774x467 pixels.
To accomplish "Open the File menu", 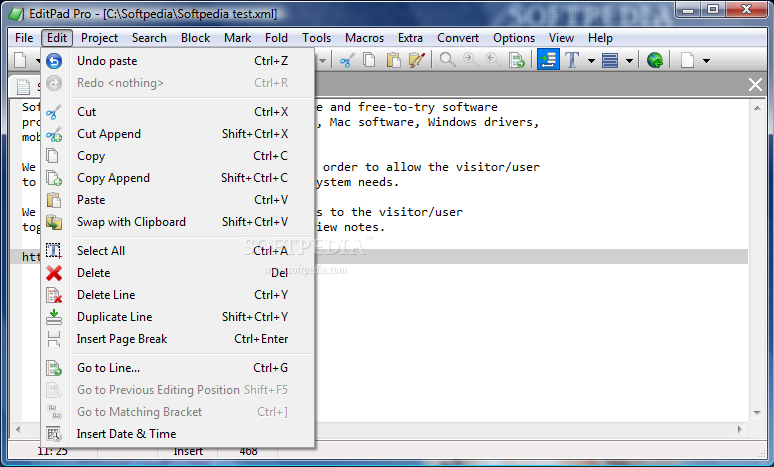I will (x=24, y=38).
